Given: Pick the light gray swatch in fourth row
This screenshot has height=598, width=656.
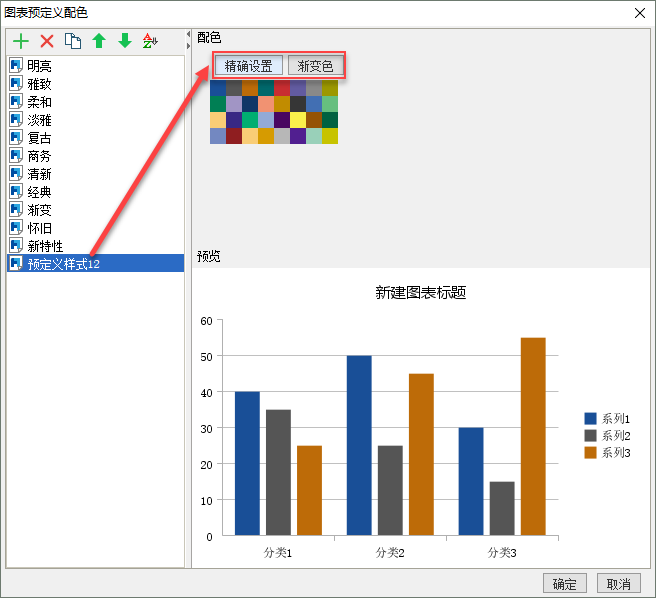Looking at the screenshot, I should click(282, 136).
